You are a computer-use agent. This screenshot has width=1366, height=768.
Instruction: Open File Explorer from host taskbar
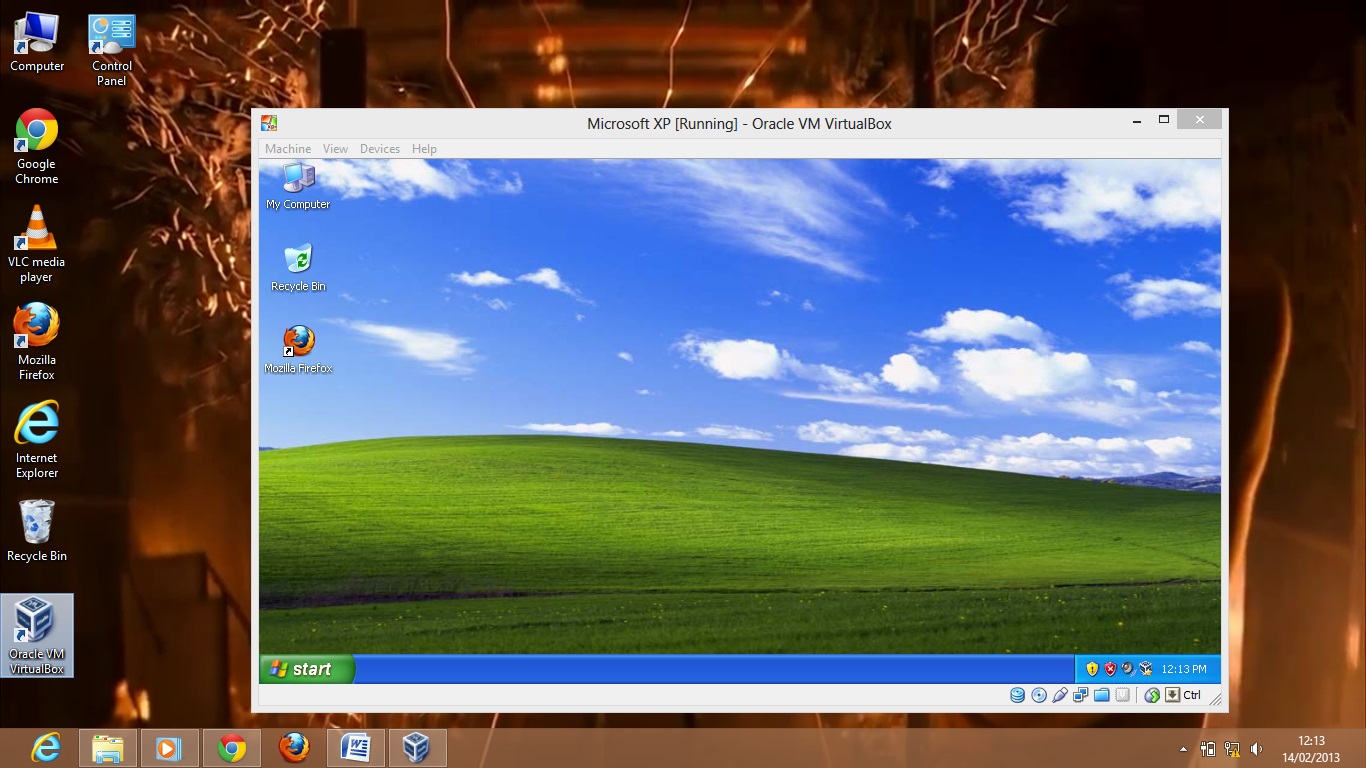coord(108,748)
